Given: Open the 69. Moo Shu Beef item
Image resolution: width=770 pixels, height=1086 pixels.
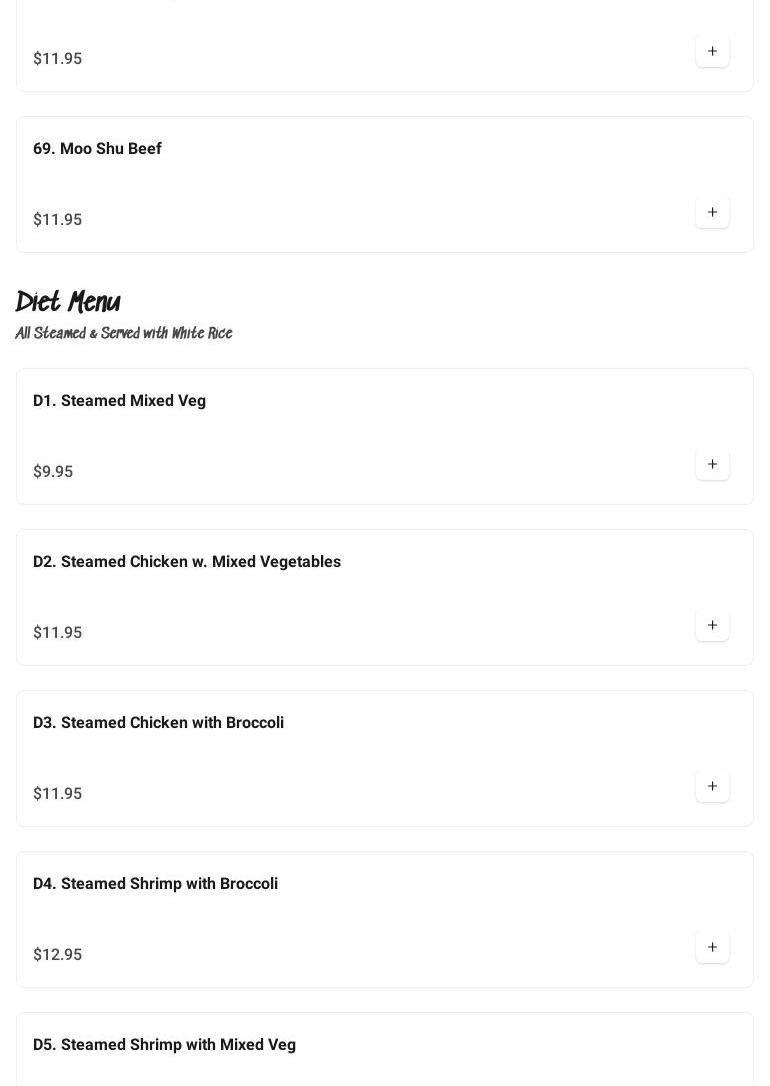Looking at the screenshot, I should point(97,149).
